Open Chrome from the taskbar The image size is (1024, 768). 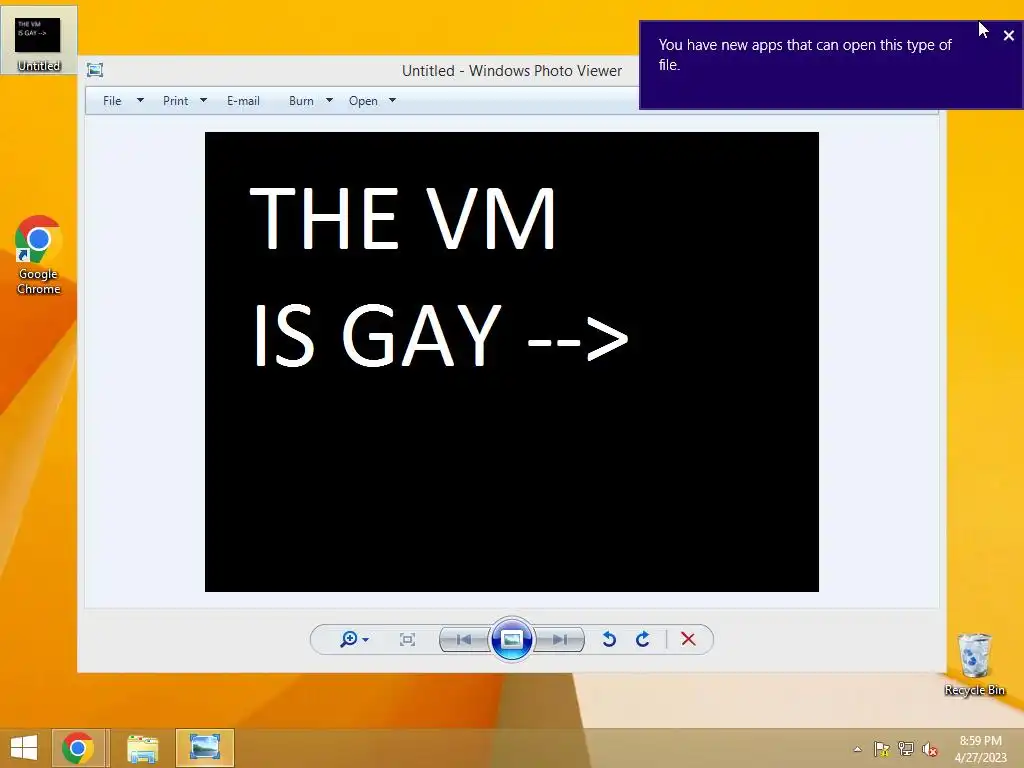point(78,748)
